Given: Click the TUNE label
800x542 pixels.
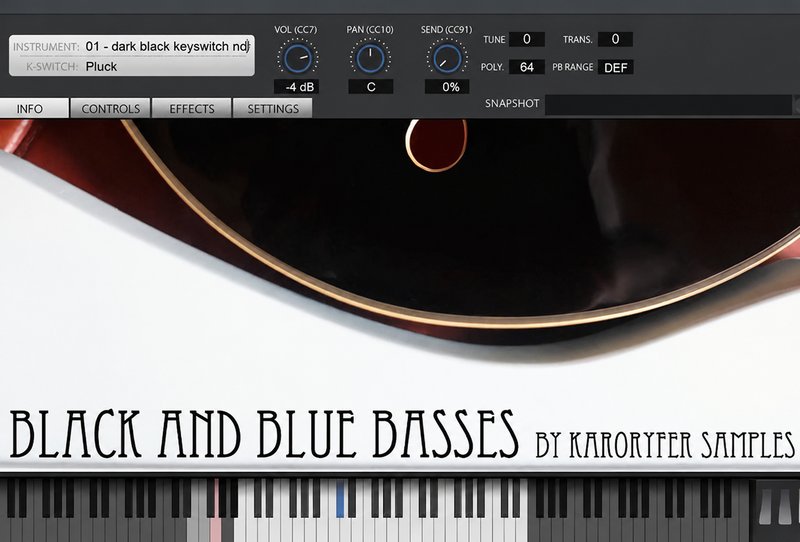Looking at the screenshot, I should (494, 40).
